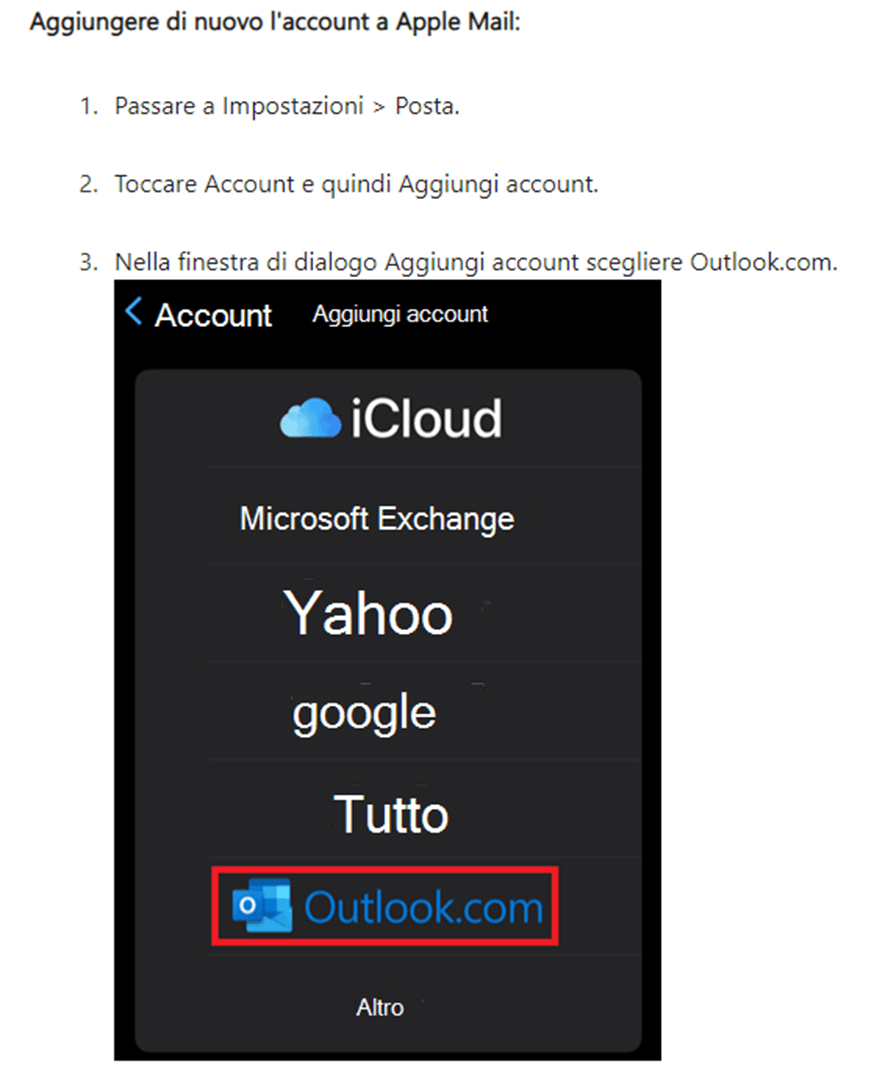Click the word Posta in step one
The image size is (874, 1078).
(x=426, y=107)
